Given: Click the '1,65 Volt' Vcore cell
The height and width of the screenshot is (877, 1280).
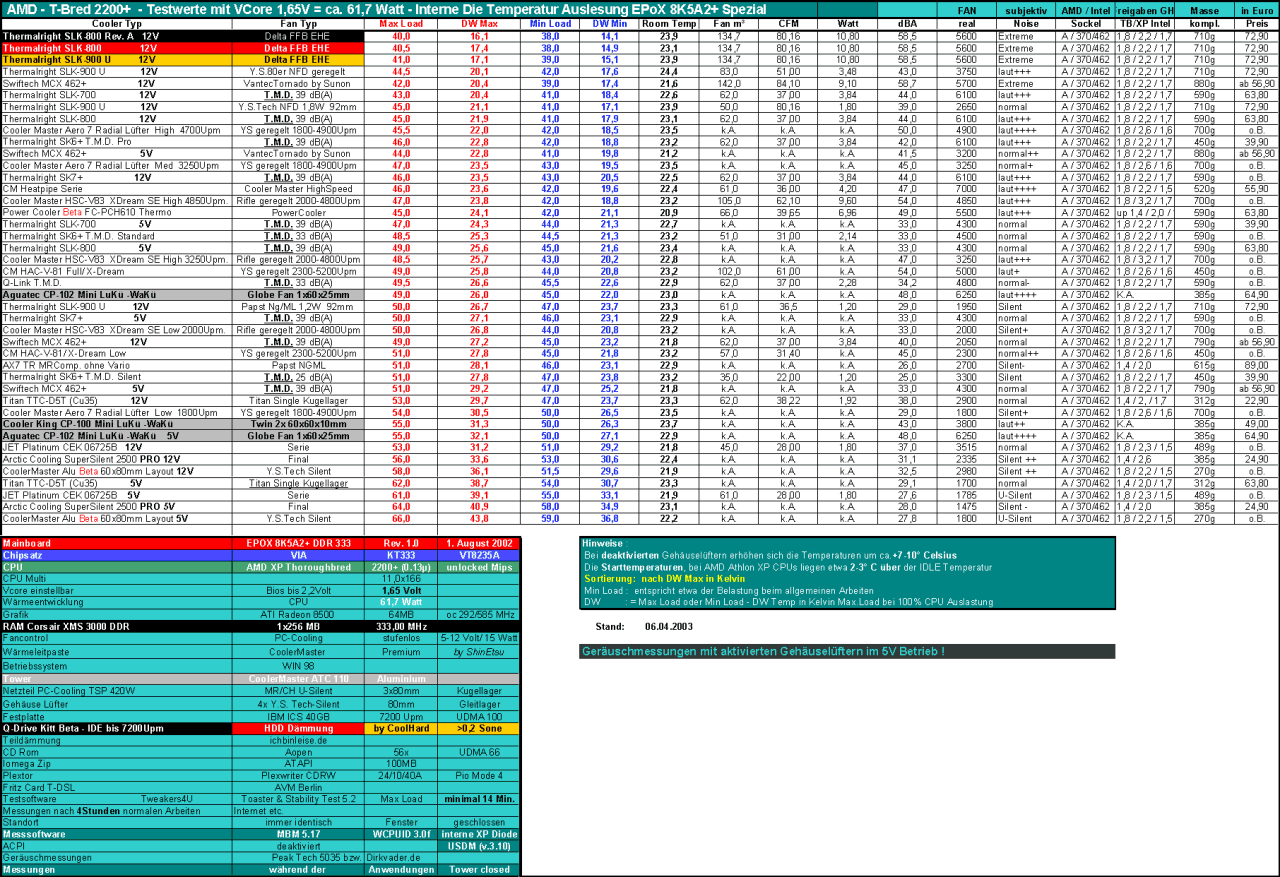Looking at the screenshot, I should (401, 590).
